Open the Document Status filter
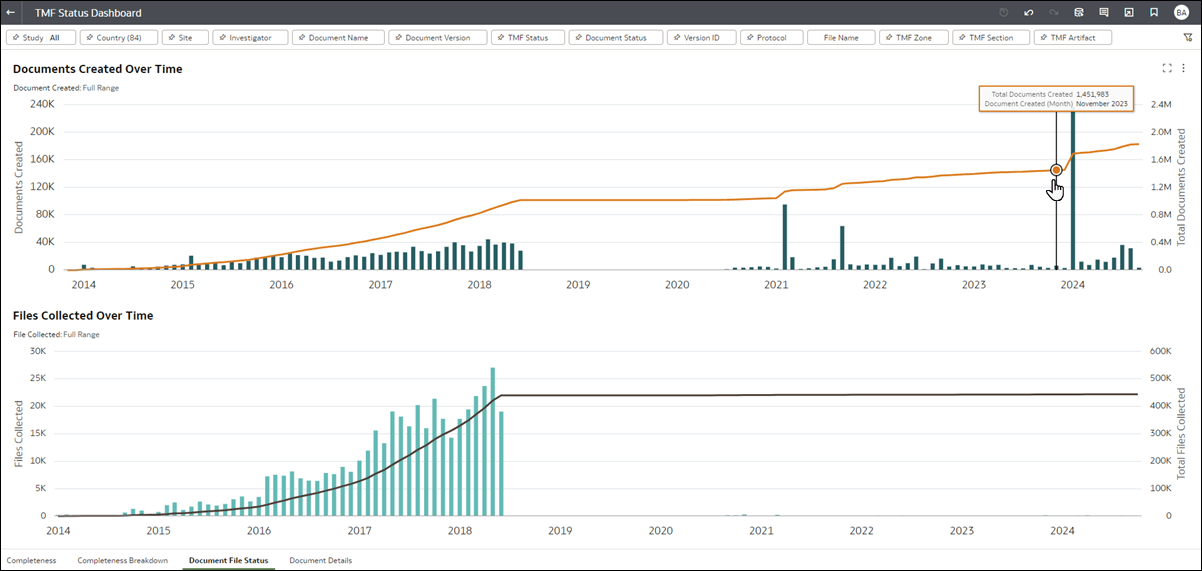Image resolution: width=1202 pixels, height=571 pixels. coord(615,37)
